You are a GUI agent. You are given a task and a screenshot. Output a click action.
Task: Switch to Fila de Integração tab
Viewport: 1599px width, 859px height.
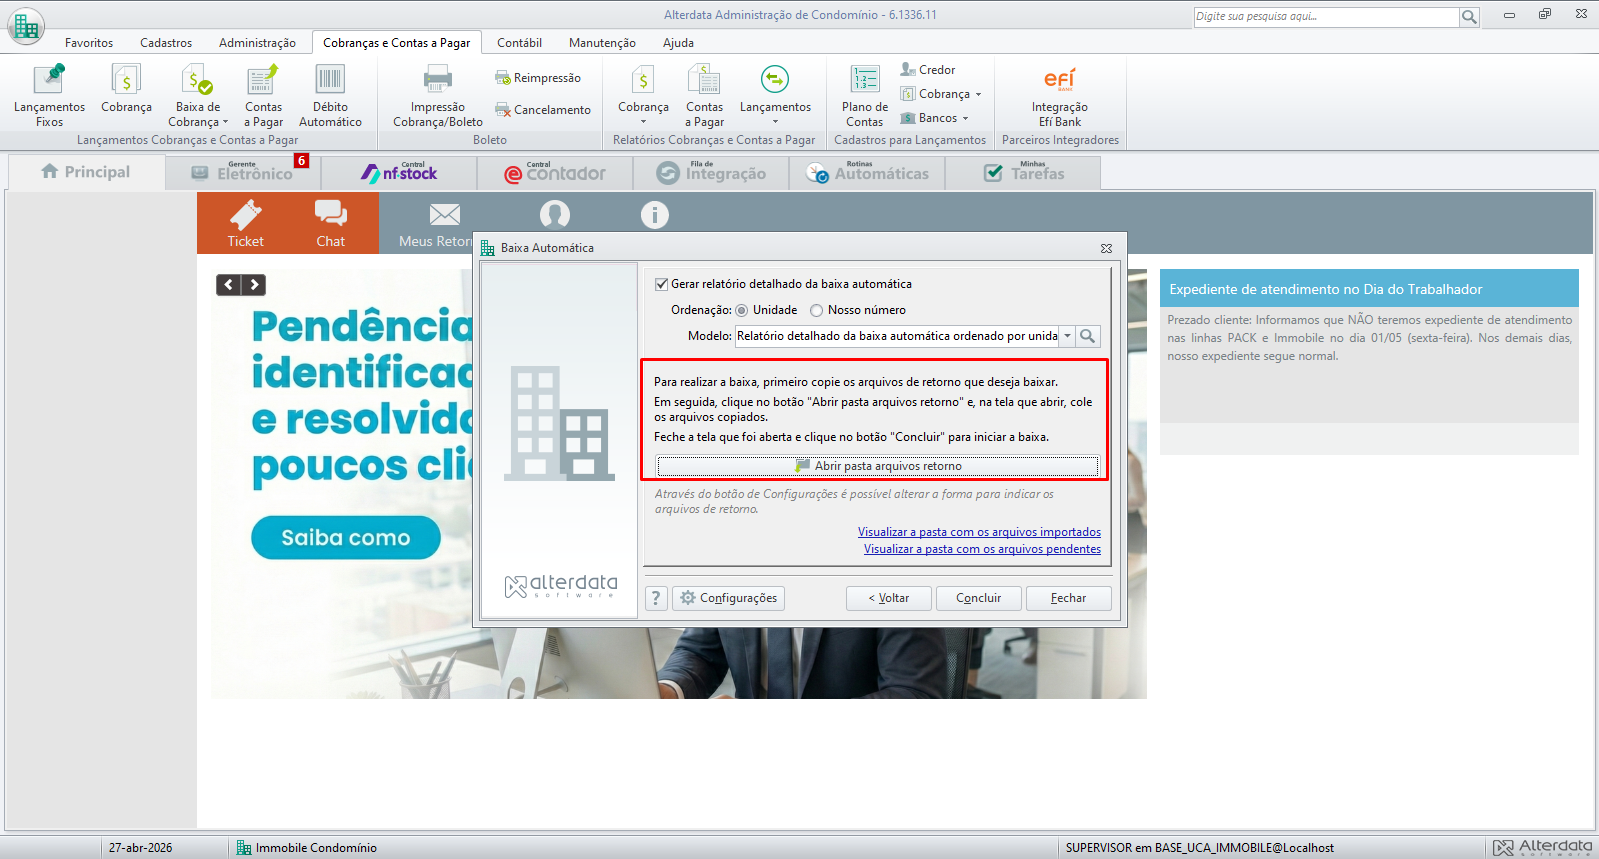pos(711,172)
